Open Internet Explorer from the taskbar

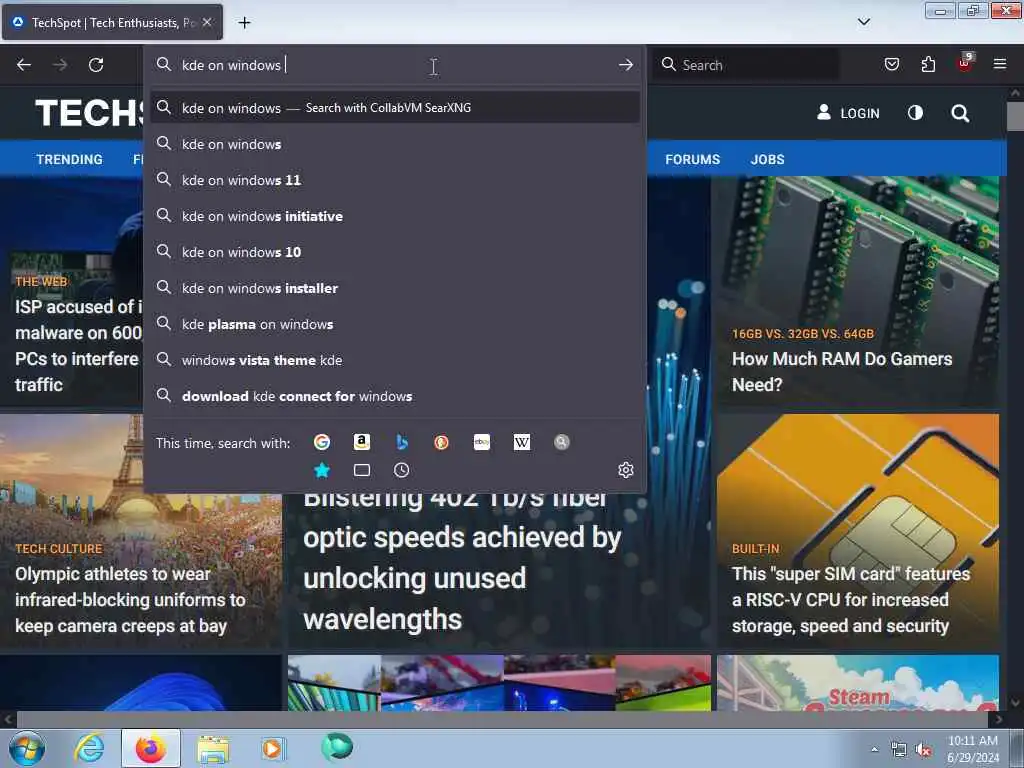(89, 748)
